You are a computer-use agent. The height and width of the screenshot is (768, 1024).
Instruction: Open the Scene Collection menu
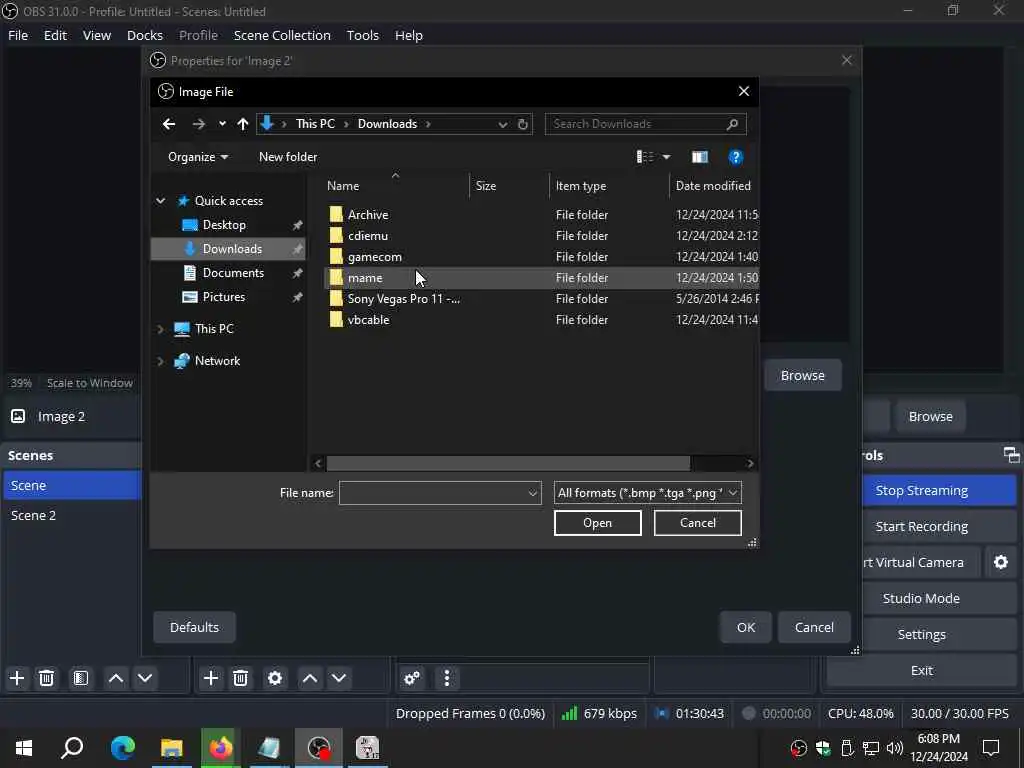pyautogui.click(x=282, y=35)
